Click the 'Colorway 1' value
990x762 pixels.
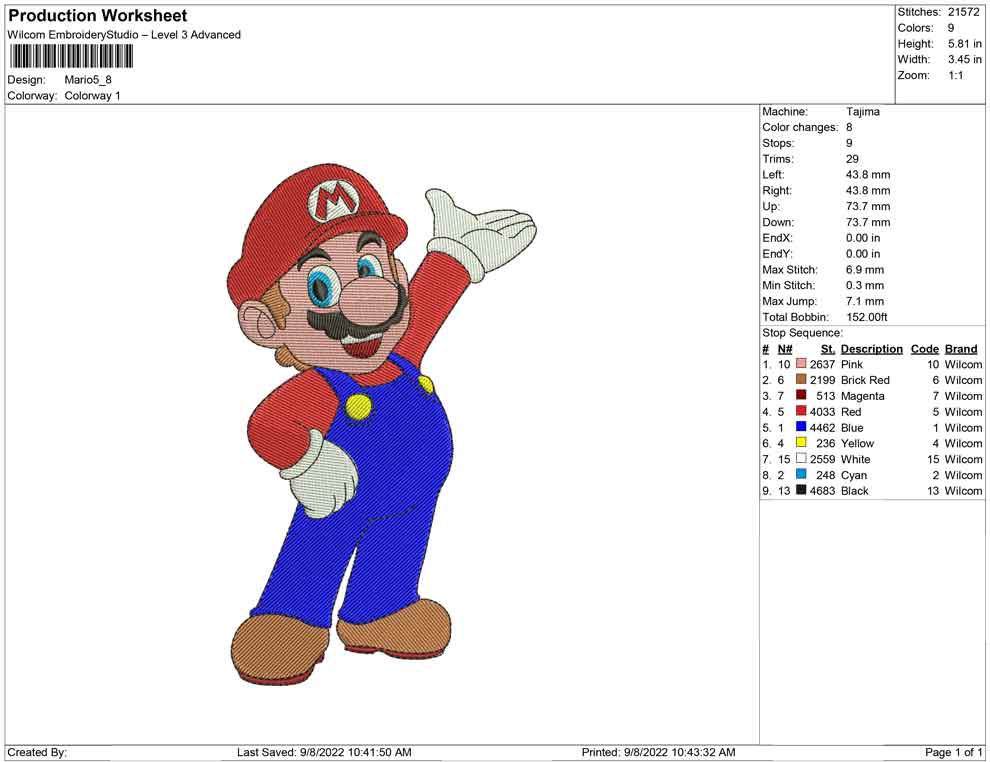tap(92, 96)
